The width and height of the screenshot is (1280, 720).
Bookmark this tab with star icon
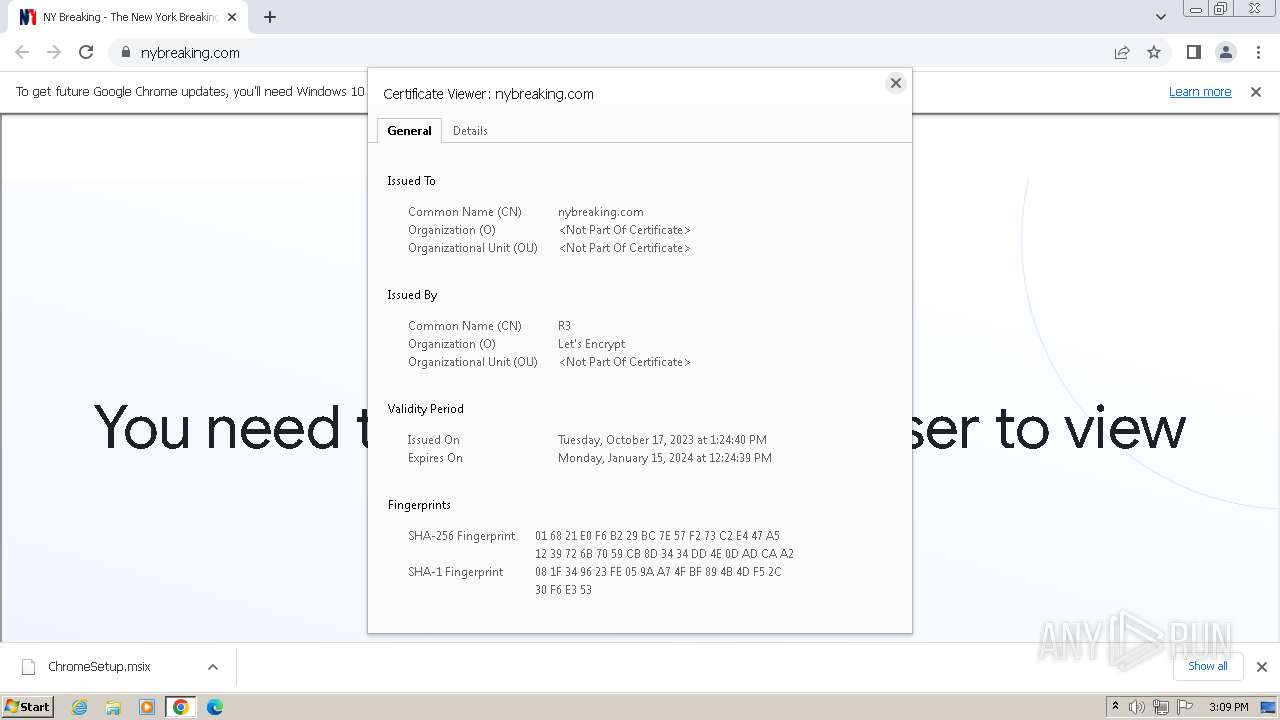[1154, 52]
